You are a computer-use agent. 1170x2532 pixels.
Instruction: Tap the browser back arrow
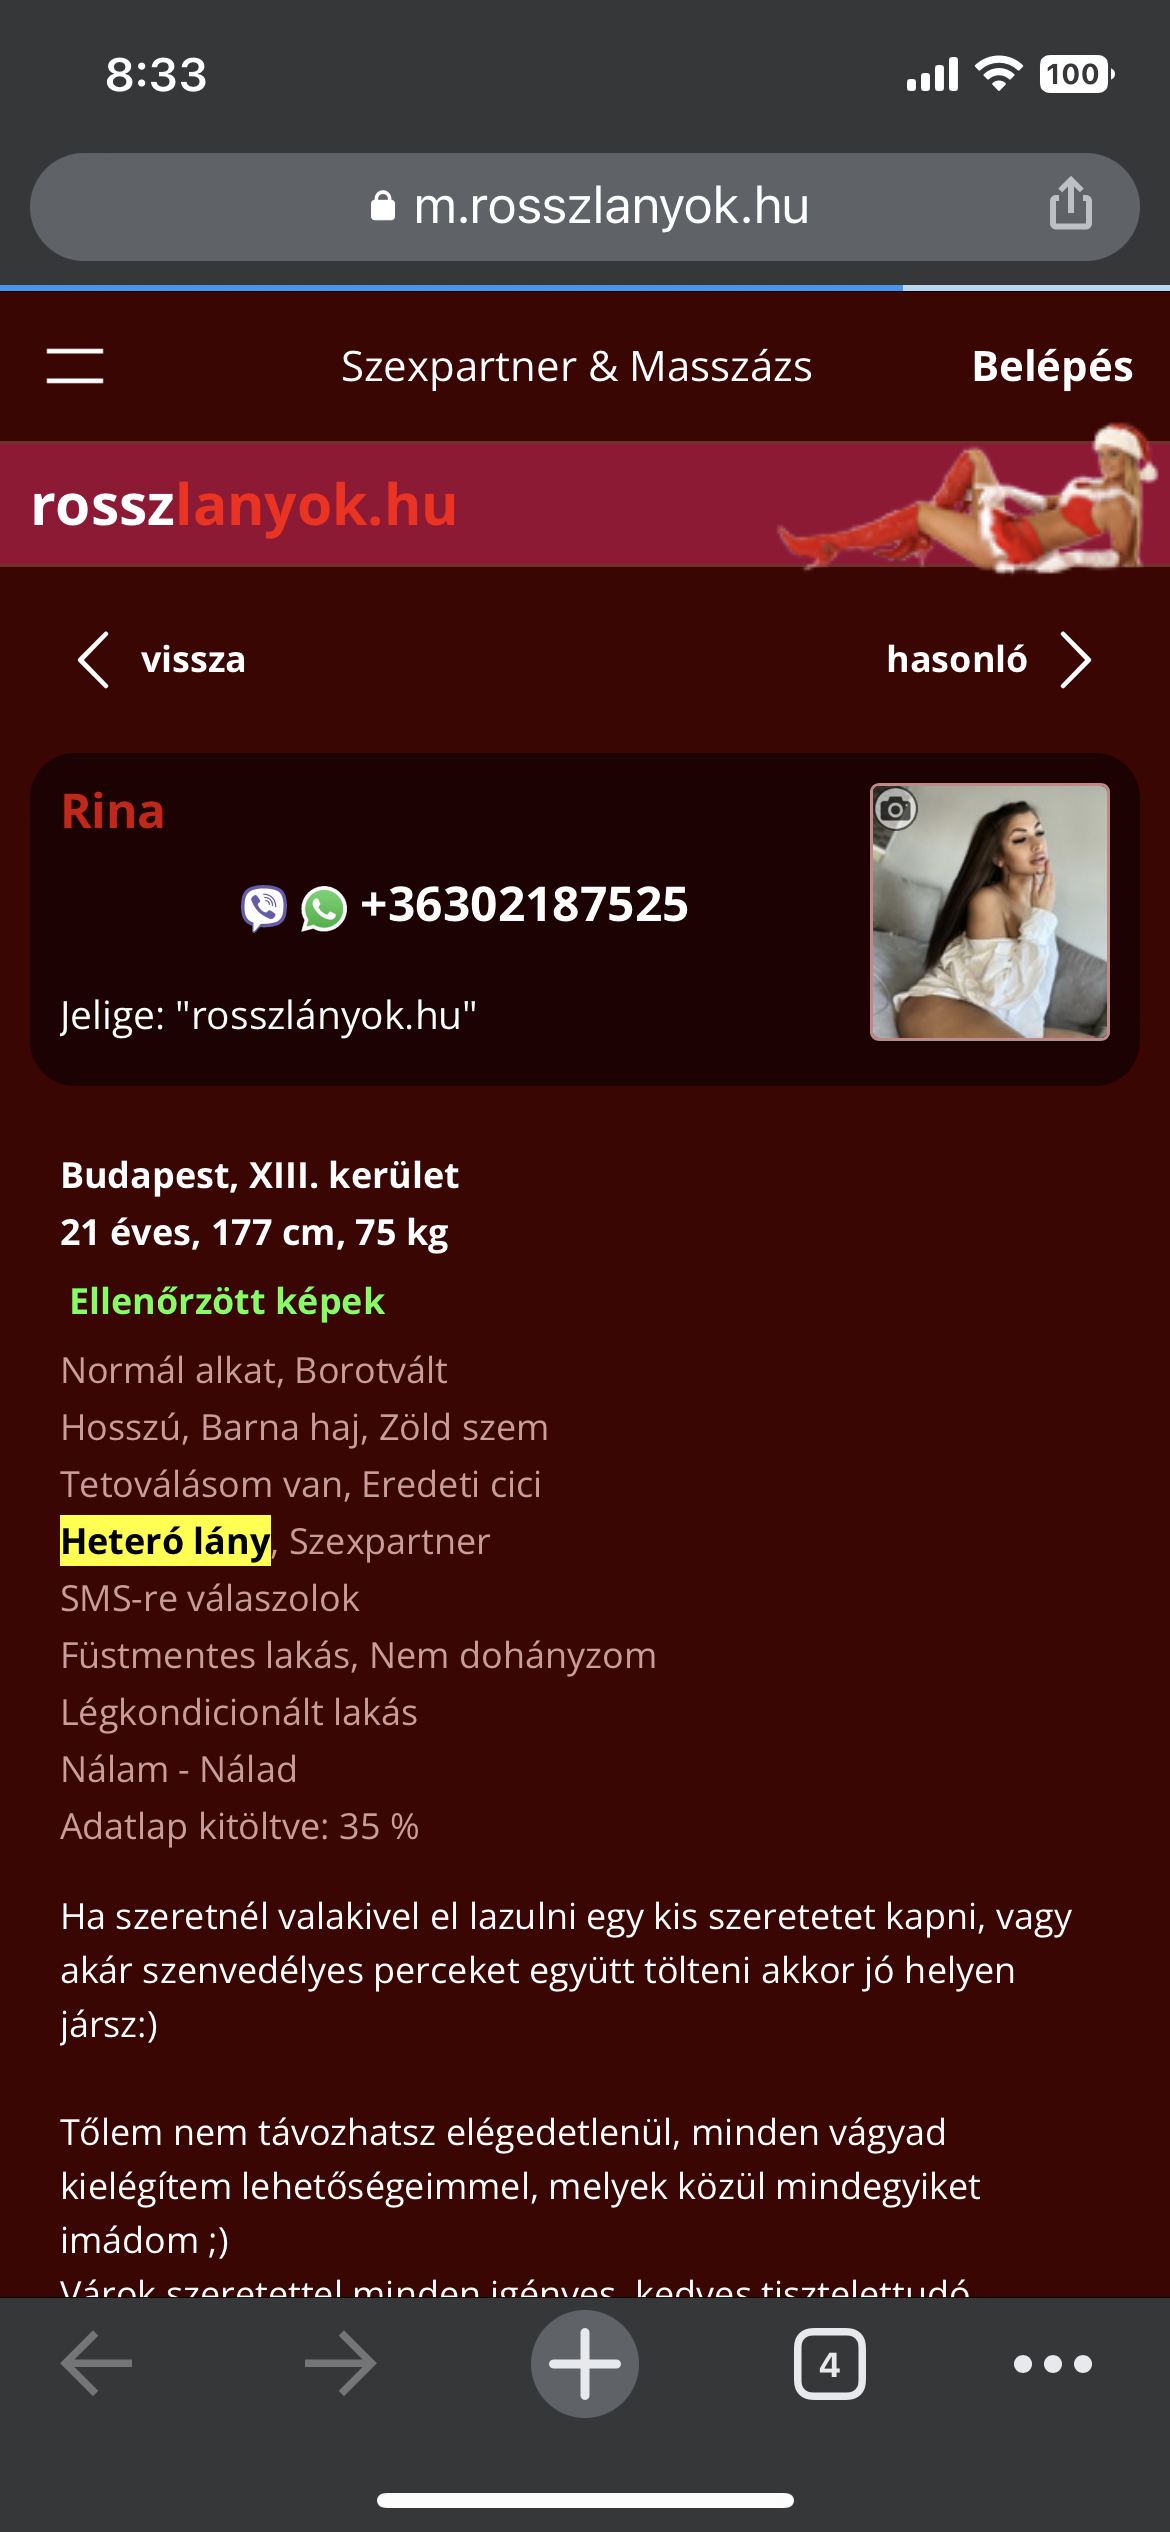pyautogui.click(x=97, y=2363)
